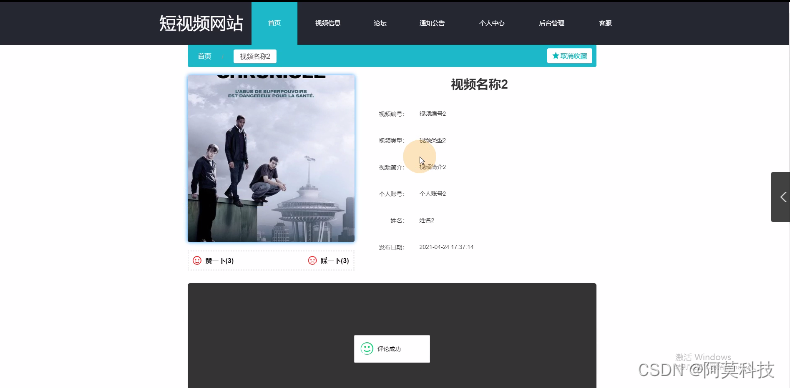Open 个人中心 in the navigation bar
Image resolution: width=790 pixels, height=388 pixels.
click(x=492, y=23)
